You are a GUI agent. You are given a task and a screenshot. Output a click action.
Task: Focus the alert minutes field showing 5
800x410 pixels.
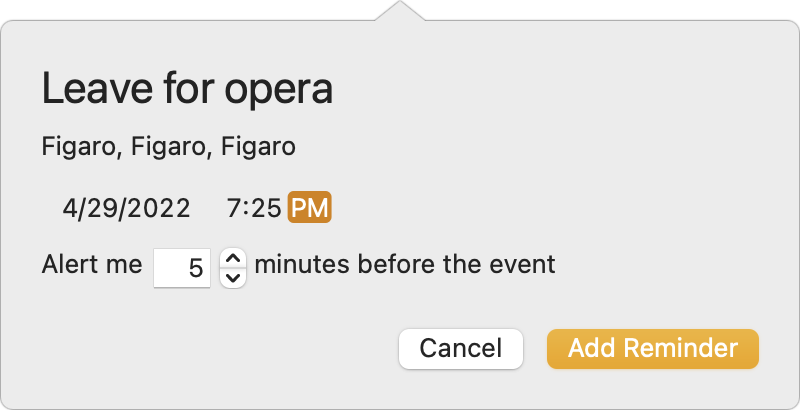[x=182, y=268]
